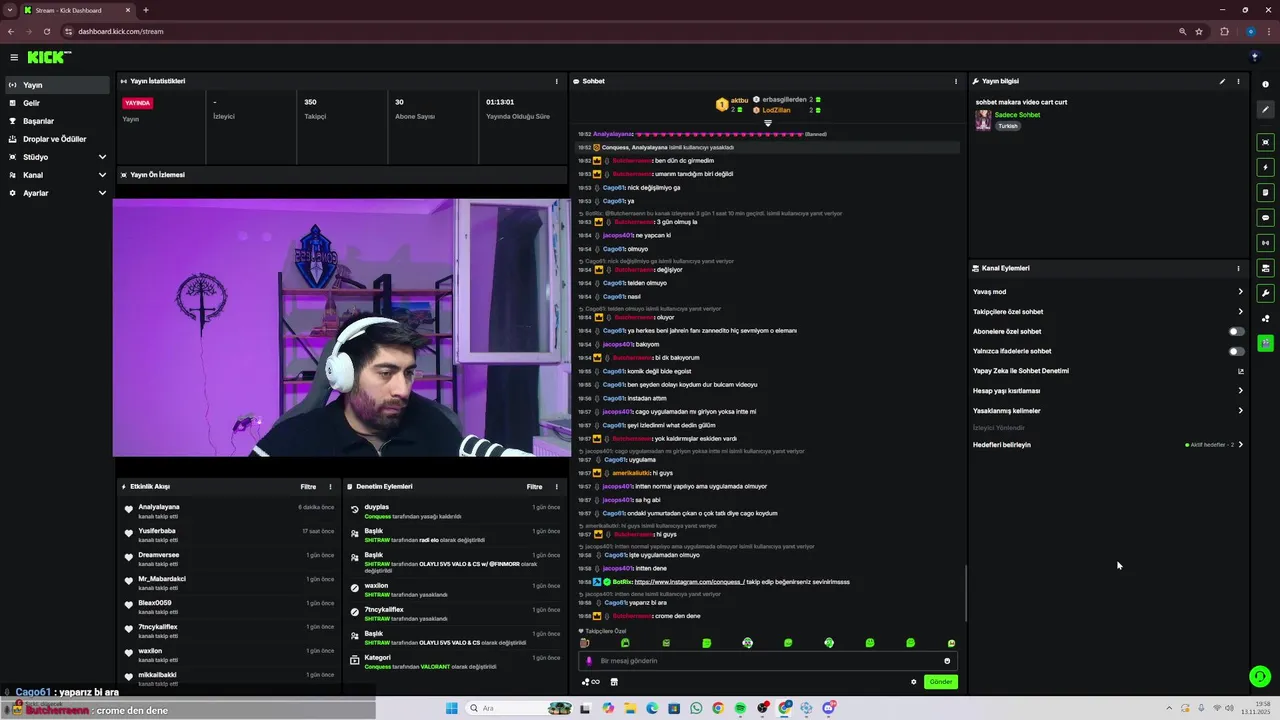Open Denetim Eylemleri panel three-dot menu
1280x720 pixels.
click(x=556, y=487)
